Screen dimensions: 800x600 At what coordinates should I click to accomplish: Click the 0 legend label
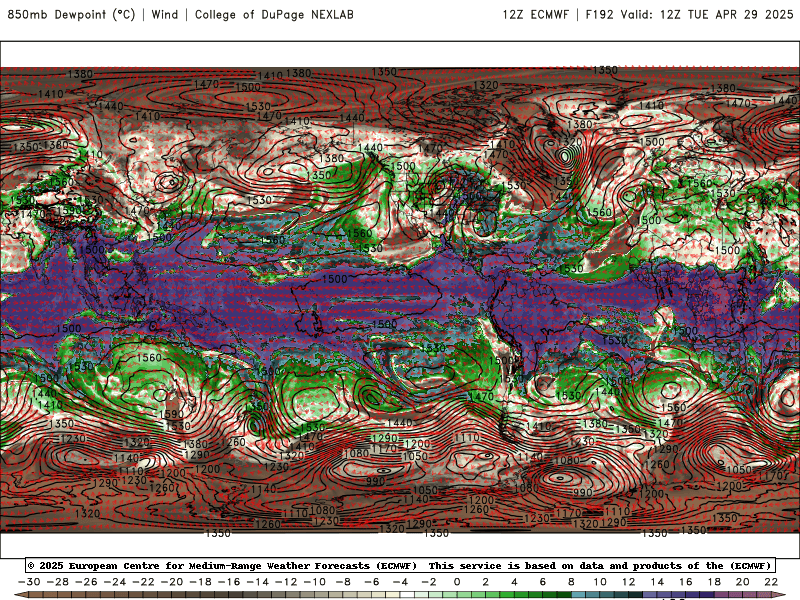(457, 582)
